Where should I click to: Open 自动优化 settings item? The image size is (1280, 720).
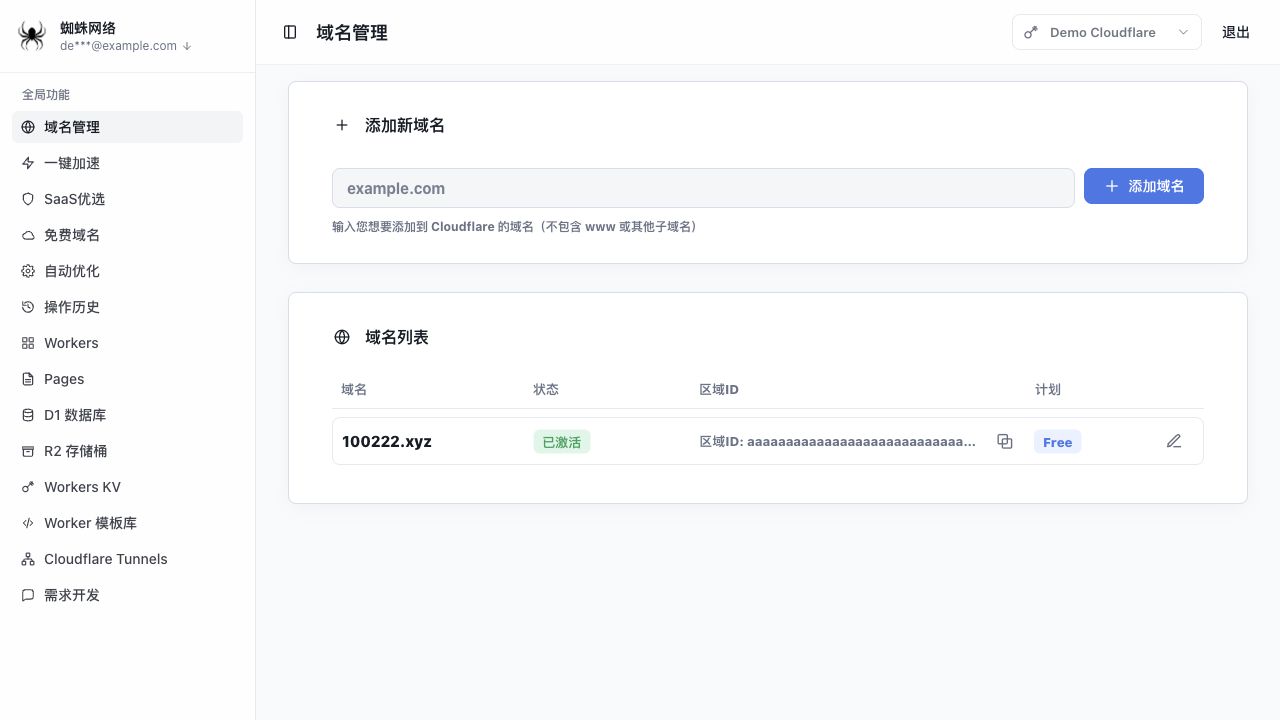[127, 271]
